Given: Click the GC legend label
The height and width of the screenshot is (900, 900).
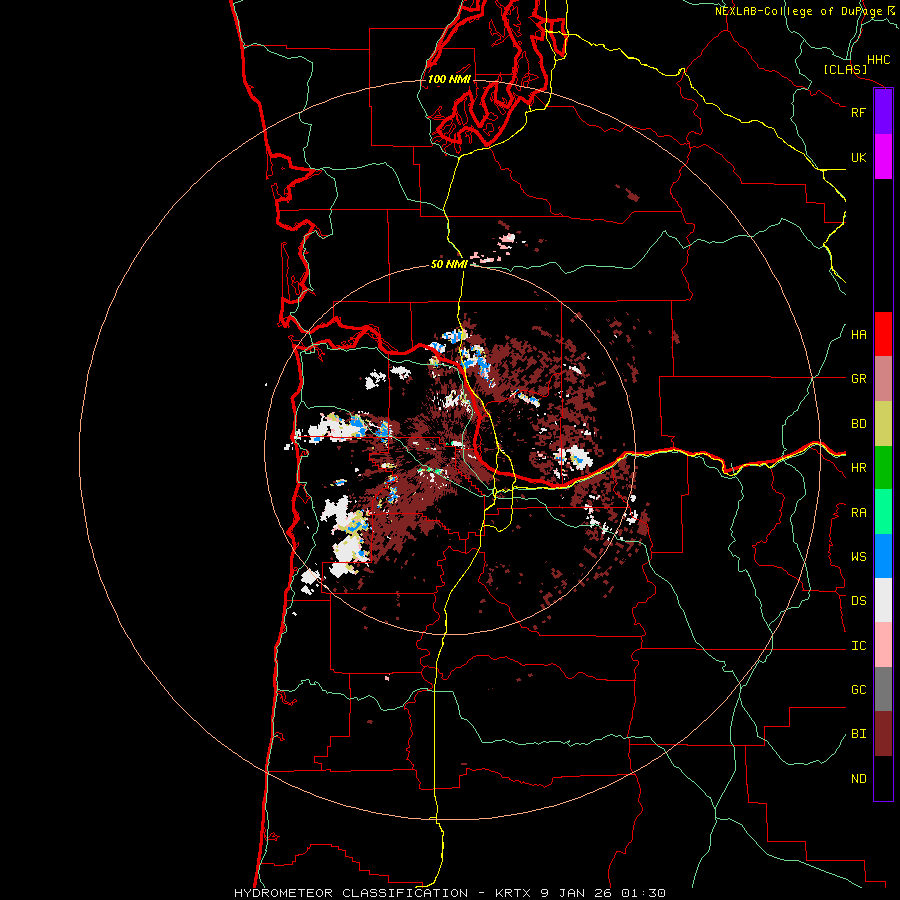Looking at the screenshot, I should (x=858, y=690).
